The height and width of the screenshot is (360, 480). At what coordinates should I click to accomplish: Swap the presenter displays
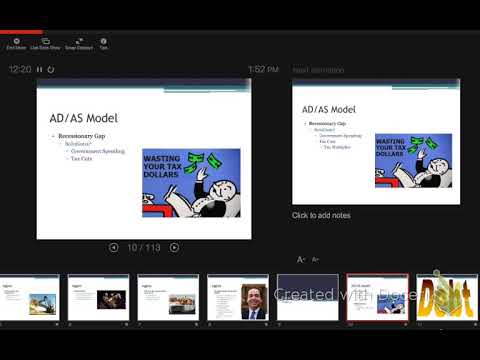click(79, 44)
